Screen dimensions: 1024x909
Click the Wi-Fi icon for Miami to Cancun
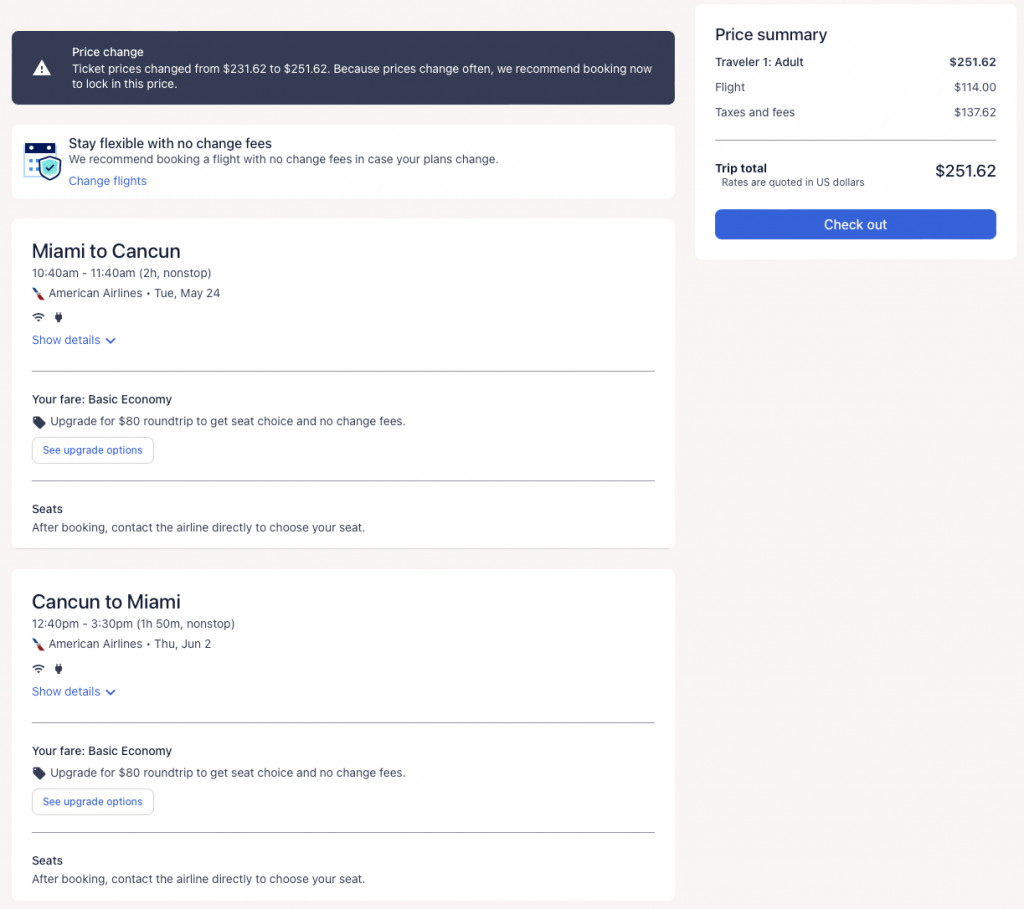39,317
